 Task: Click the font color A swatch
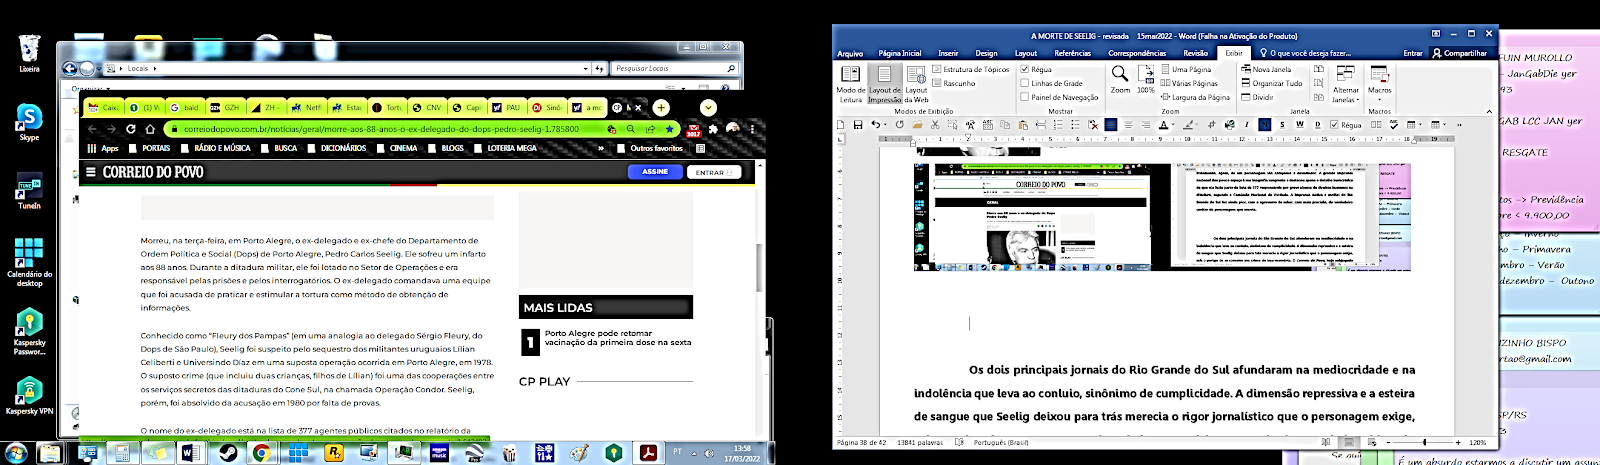click(x=1164, y=125)
